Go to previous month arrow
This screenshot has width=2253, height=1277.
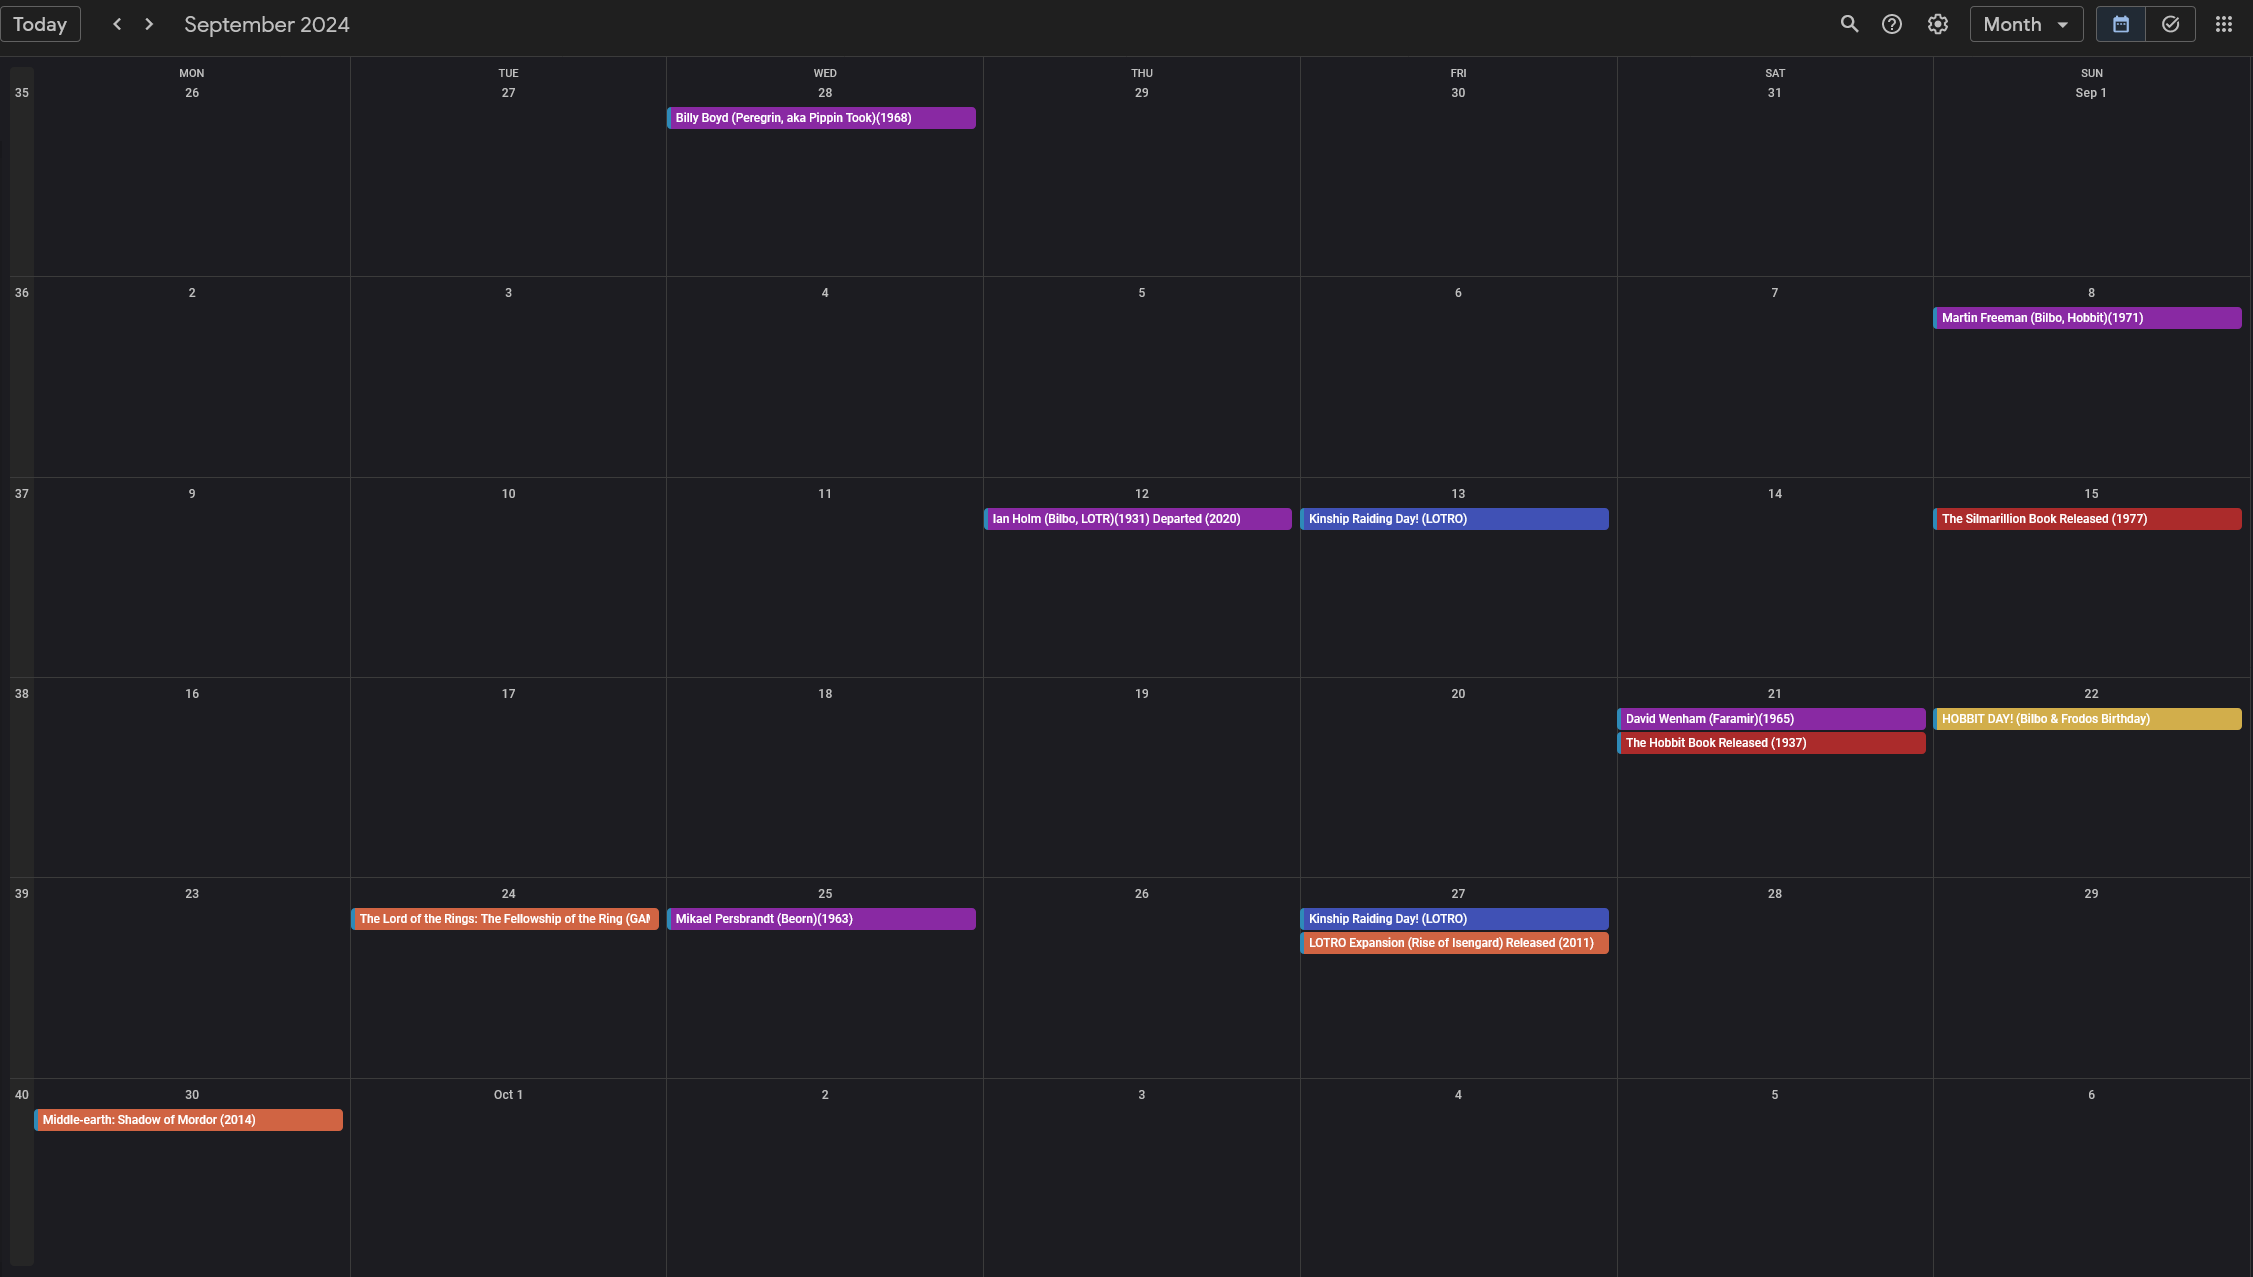click(x=117, y=24)
